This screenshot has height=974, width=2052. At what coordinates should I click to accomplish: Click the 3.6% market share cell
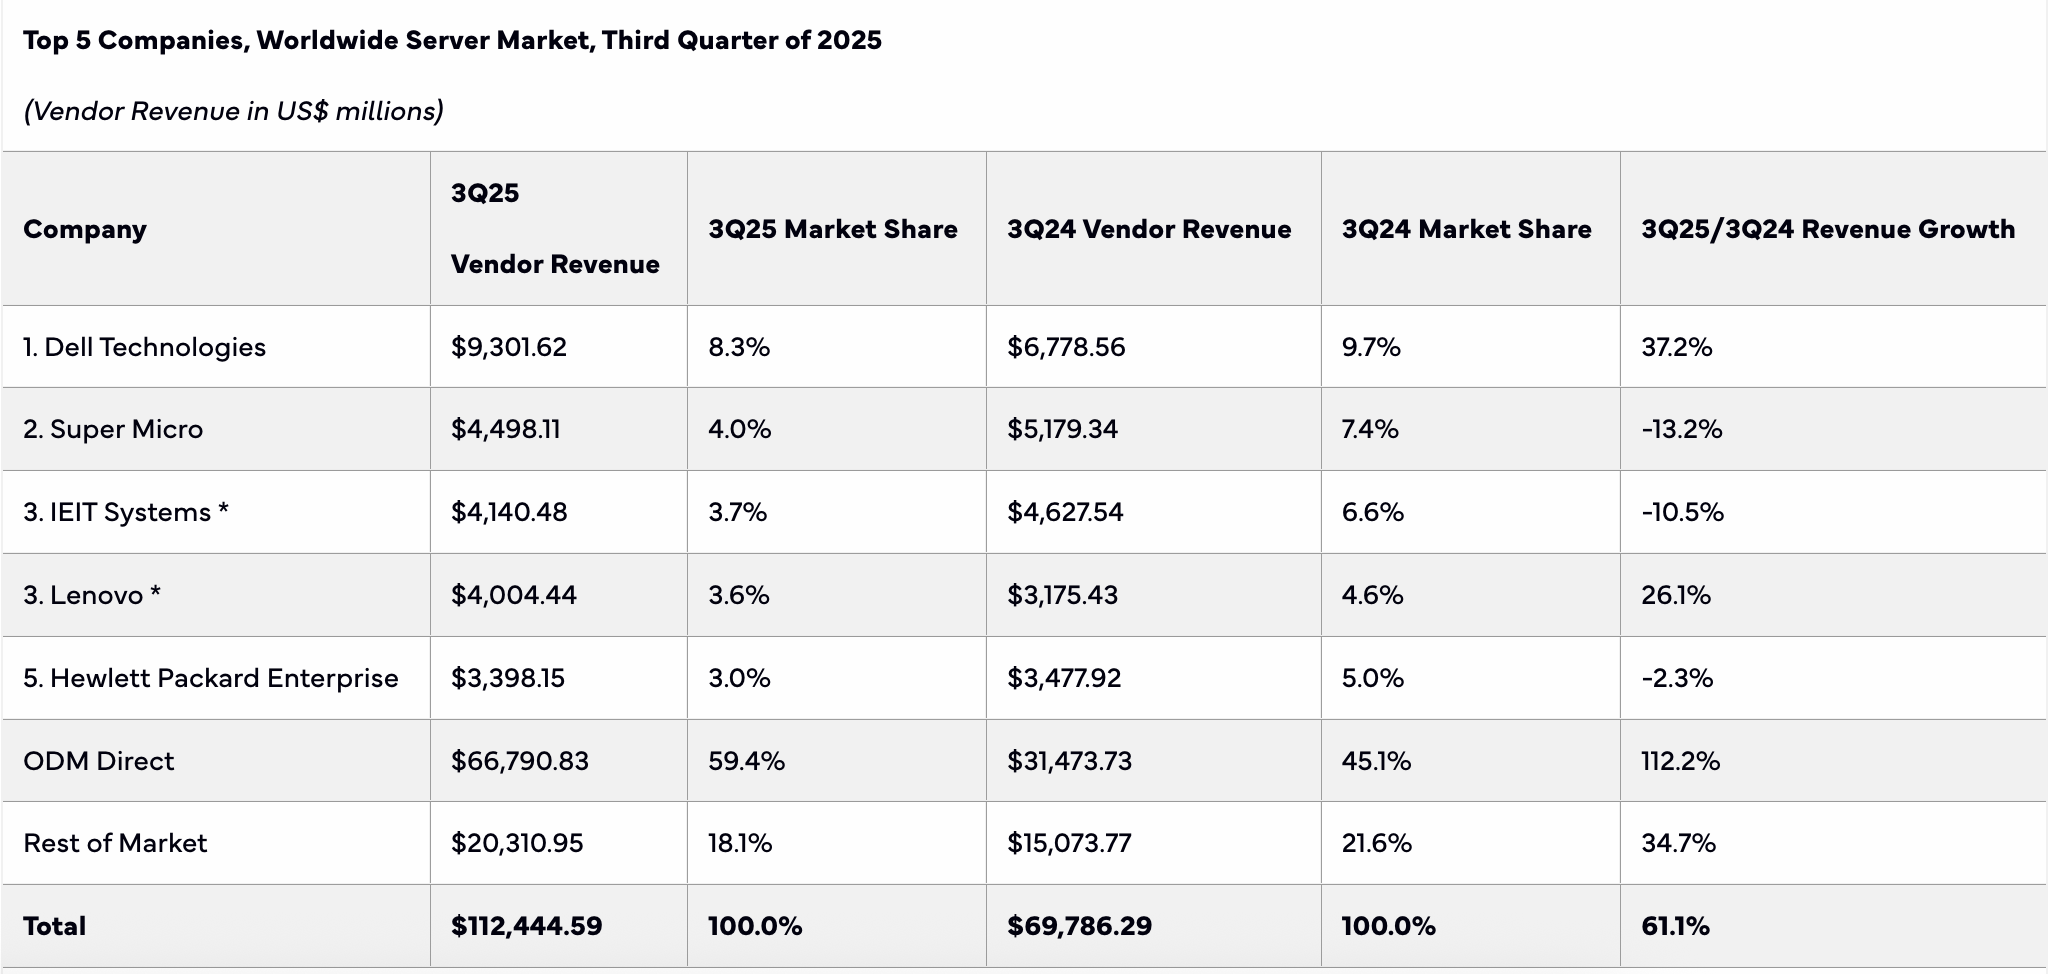point(739,595)
